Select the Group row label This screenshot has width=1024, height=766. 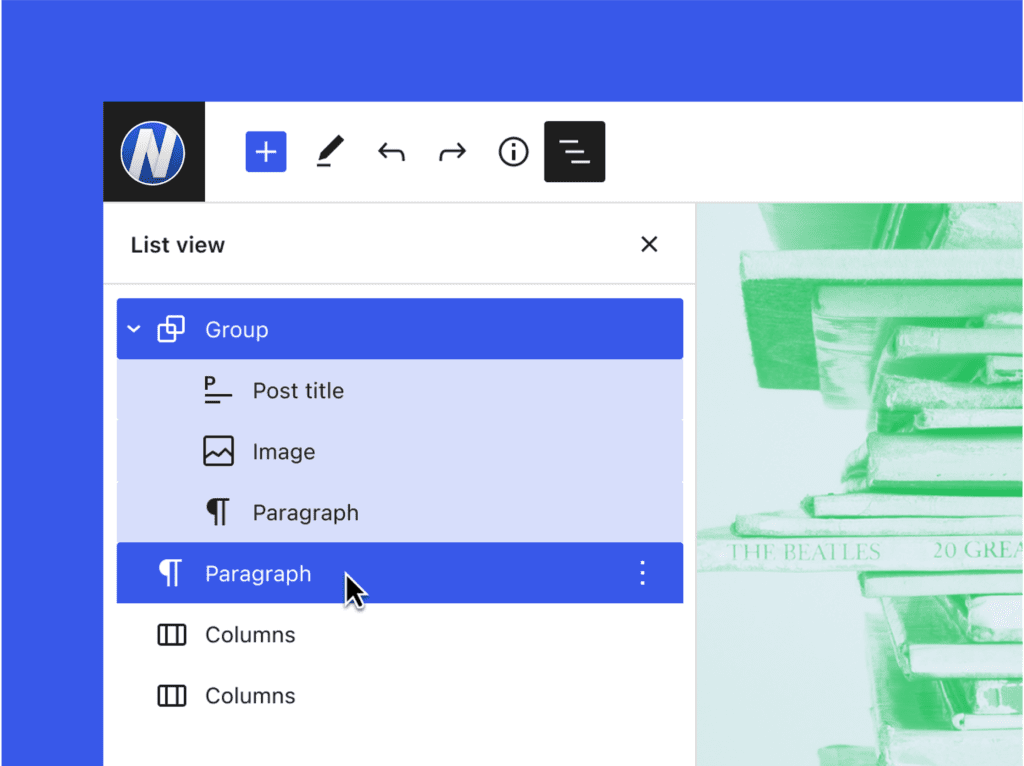tap(236, 330)
